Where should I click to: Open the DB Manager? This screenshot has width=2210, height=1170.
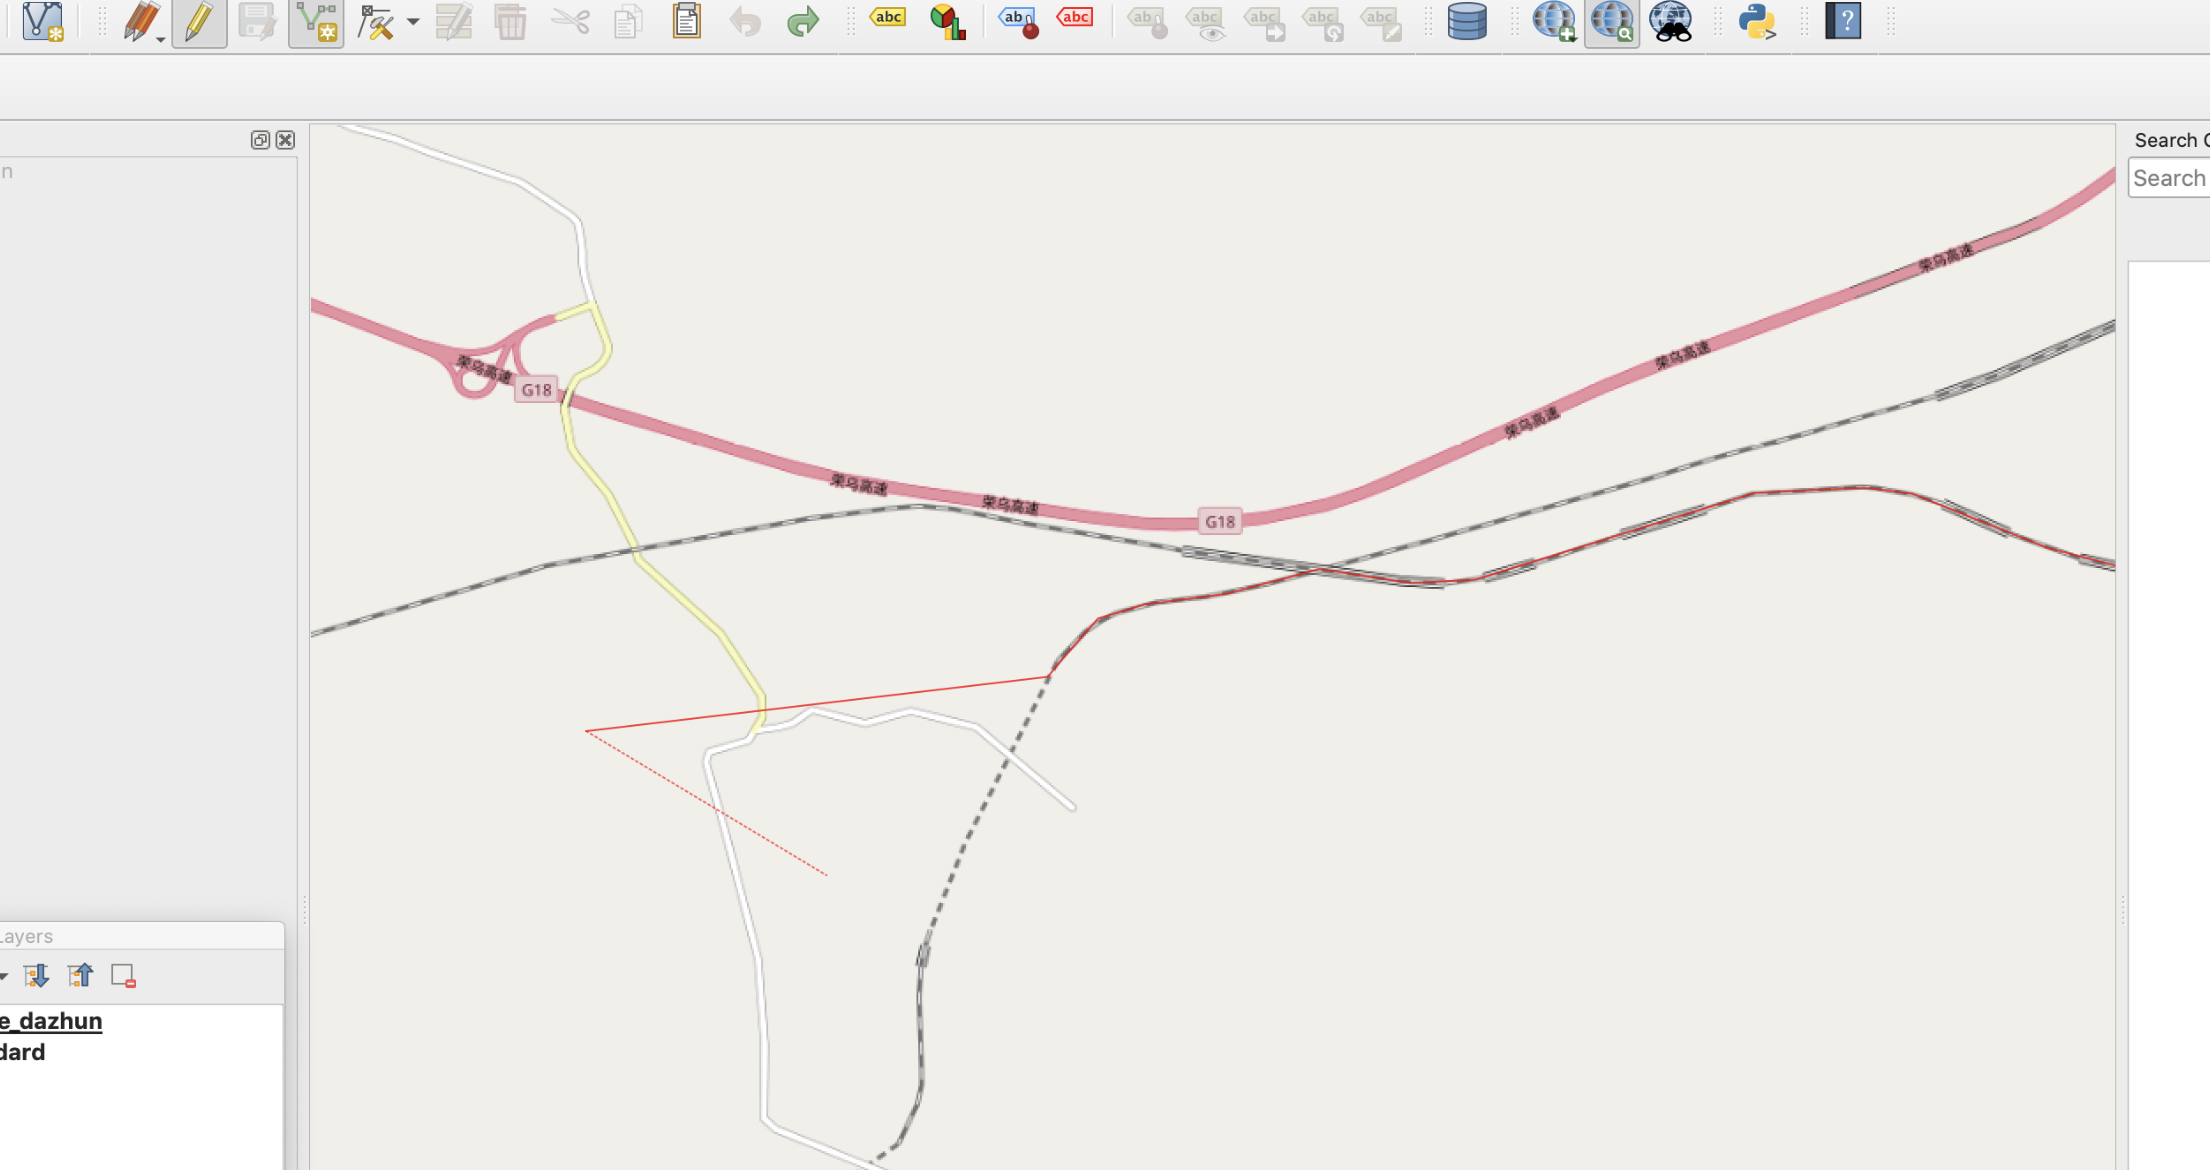(1466, 22)
